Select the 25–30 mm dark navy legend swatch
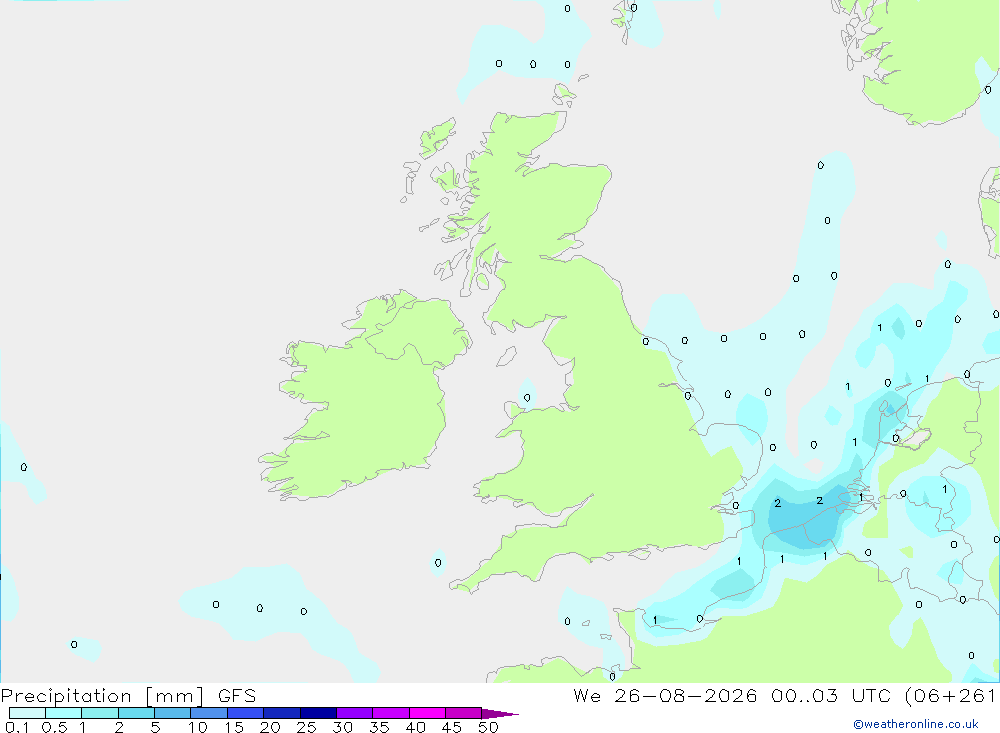Screen dimensions: 1000x733 tap(318, 713)
